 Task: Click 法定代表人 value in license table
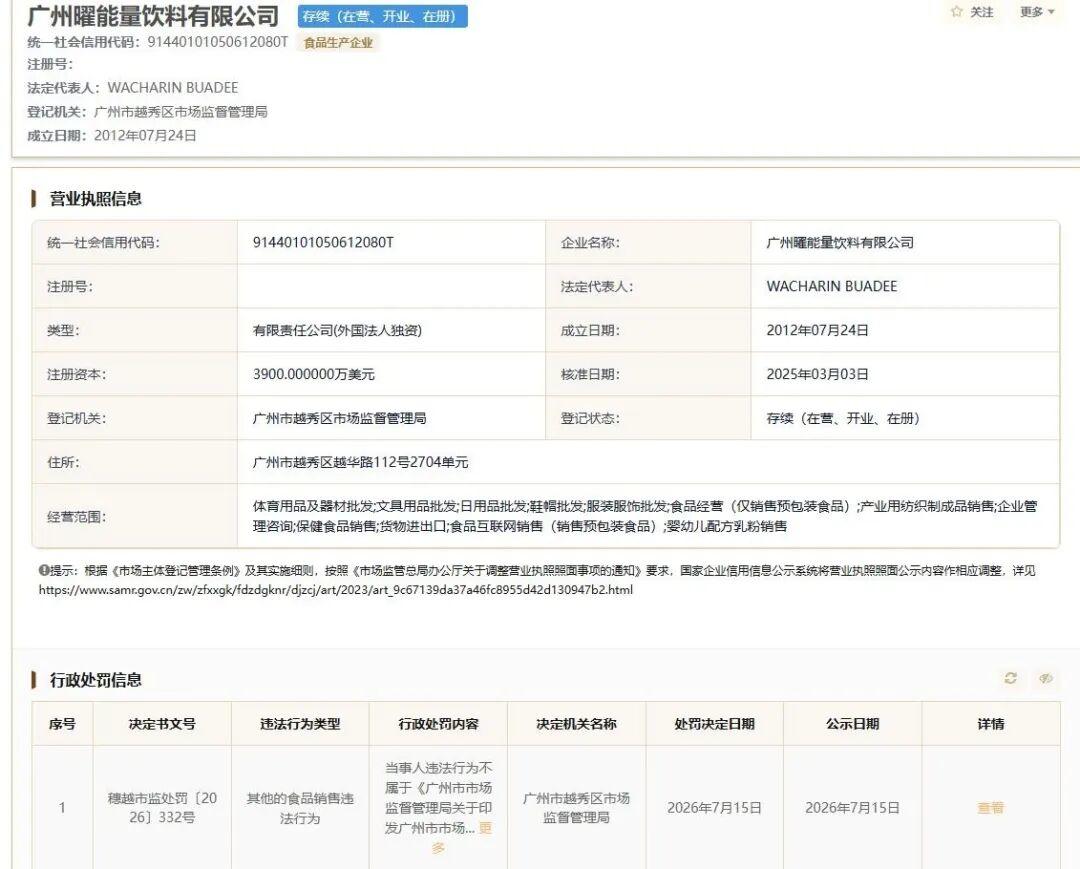tap(831, 286)
